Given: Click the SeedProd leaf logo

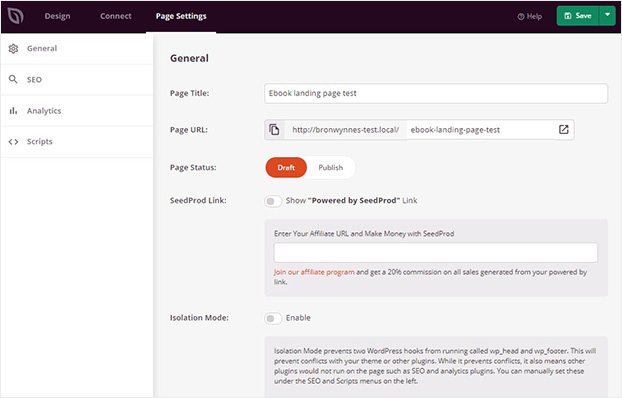Looking at the screenshot, I should (15, 16).
